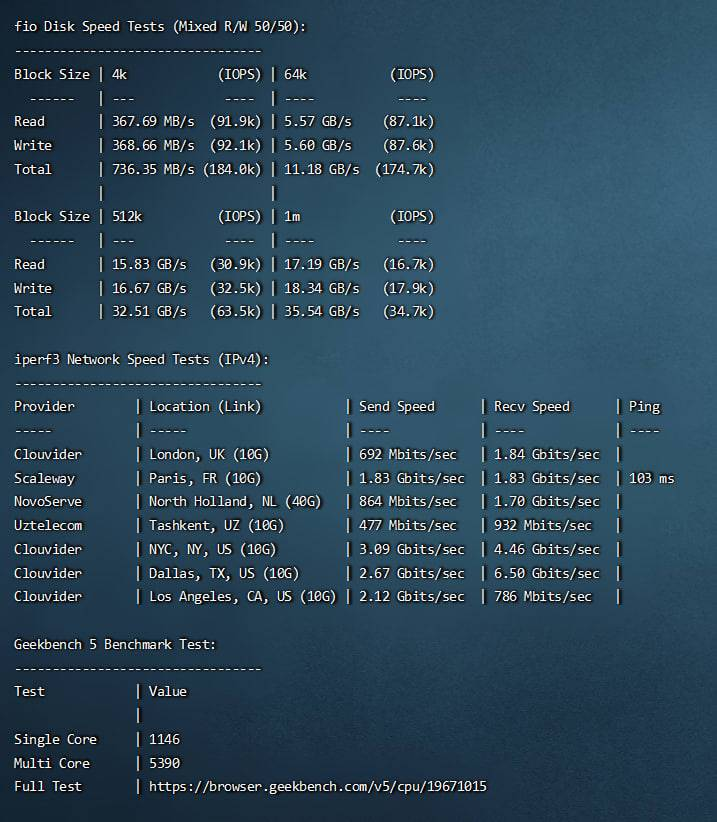
Task: Click the Send Speed column header
Action: tap(396, 407)
